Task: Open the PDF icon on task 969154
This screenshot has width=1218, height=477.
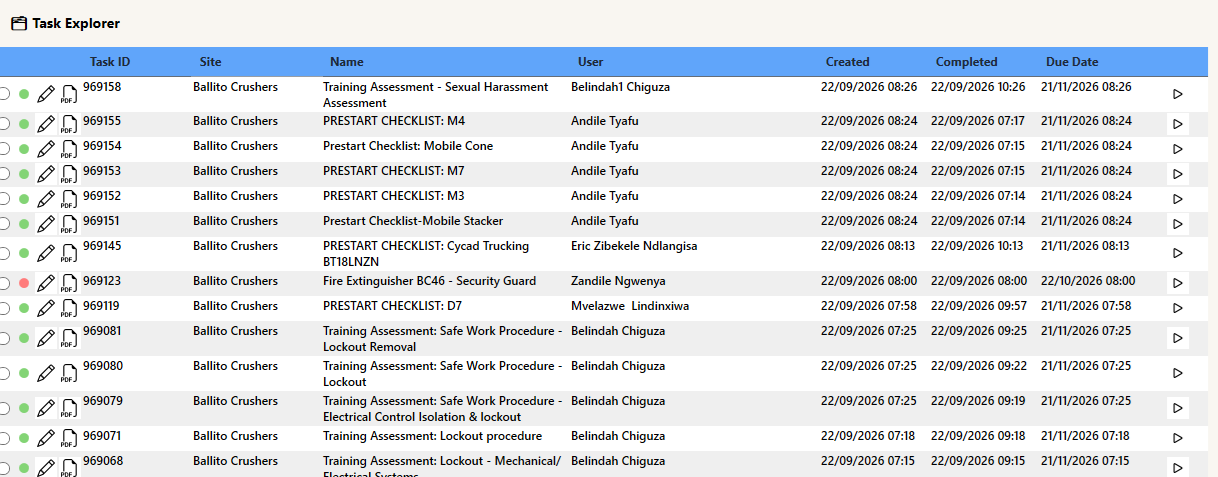Action: click(68, 150)
